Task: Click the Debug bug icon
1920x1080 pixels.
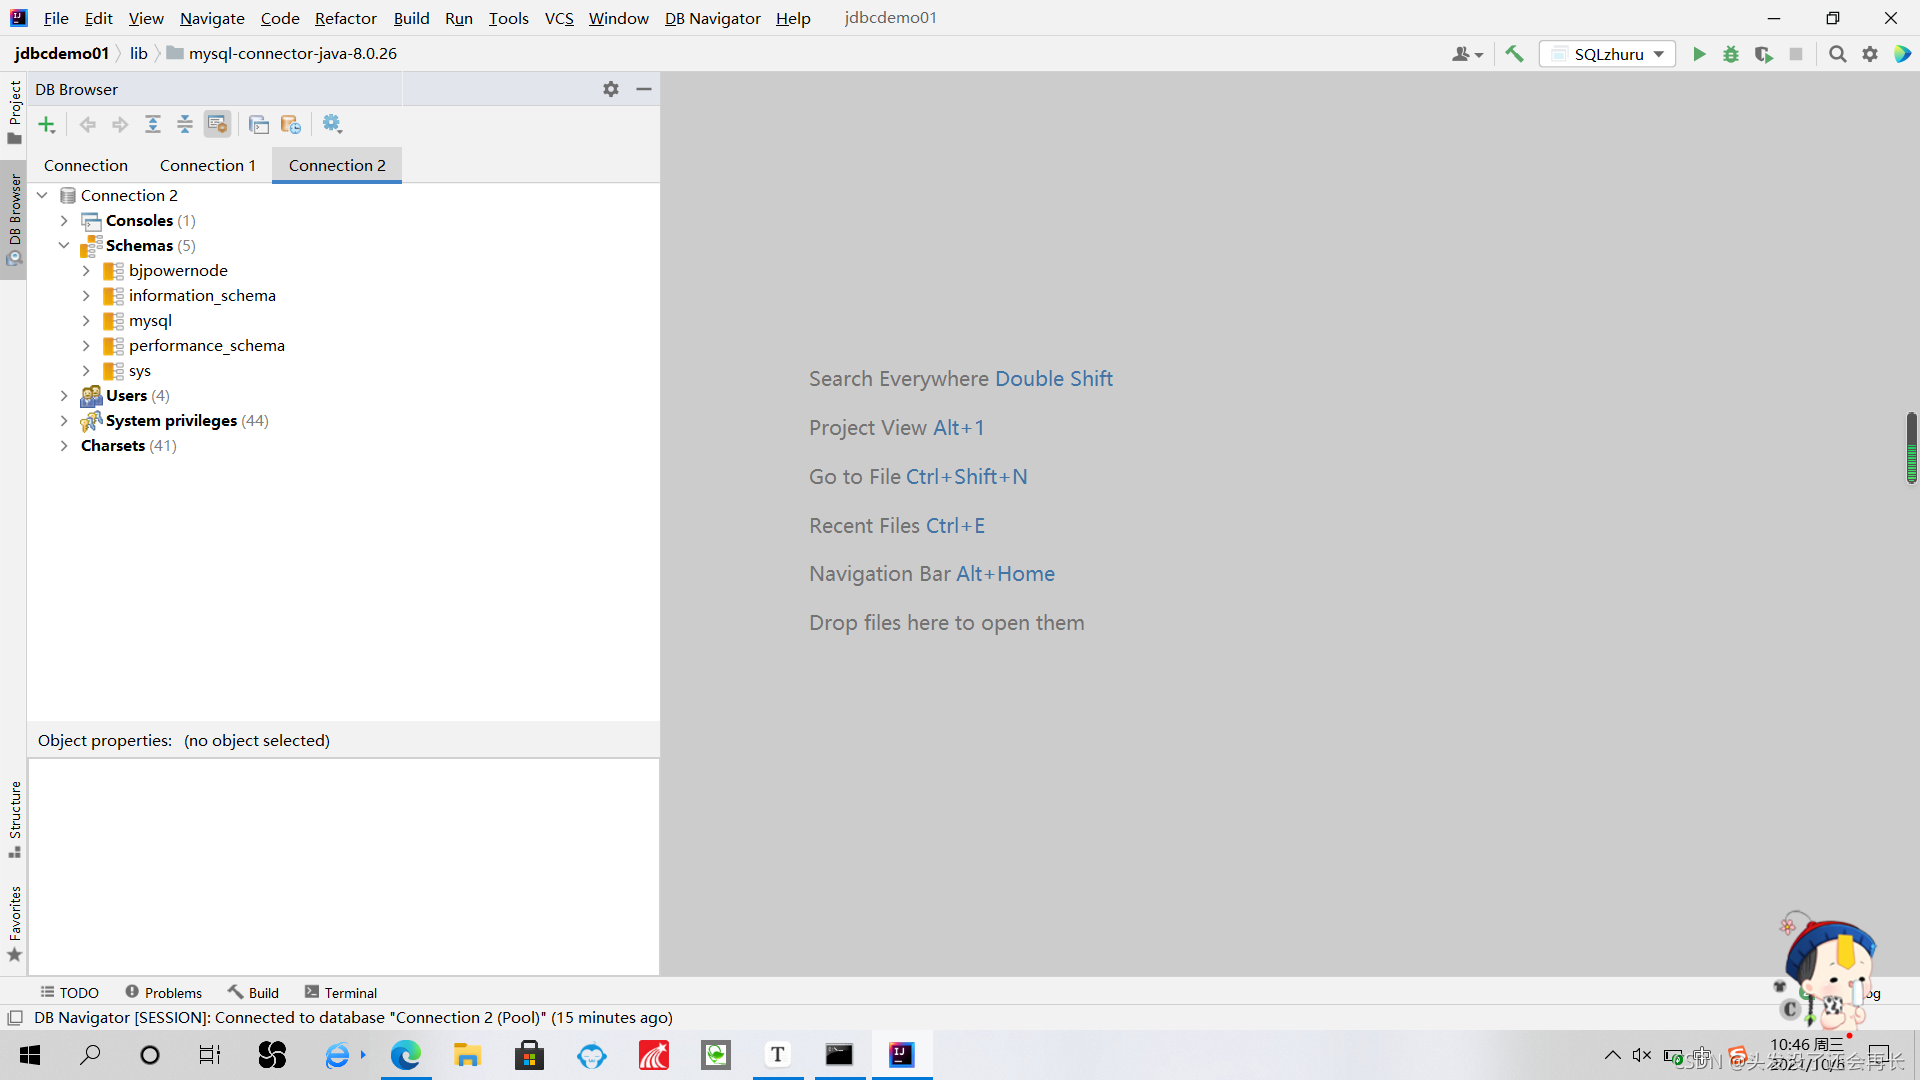Action: [1731, 54]
